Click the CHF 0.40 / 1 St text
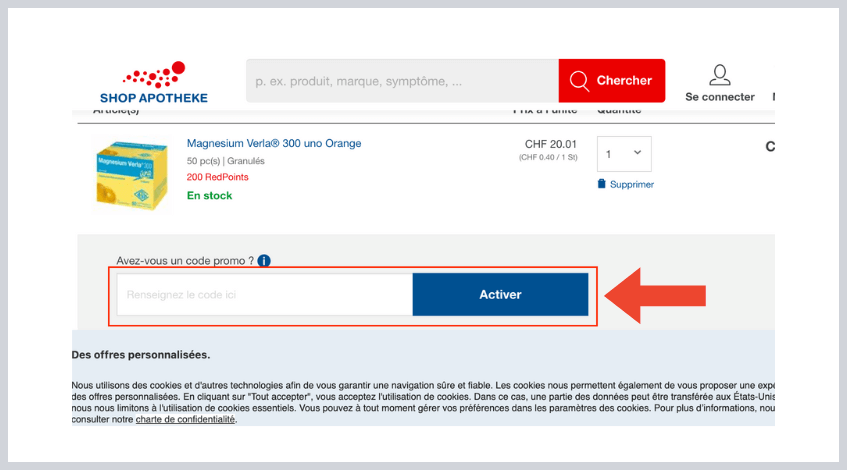Screen dimensions: 847x470 pos(548,157)
